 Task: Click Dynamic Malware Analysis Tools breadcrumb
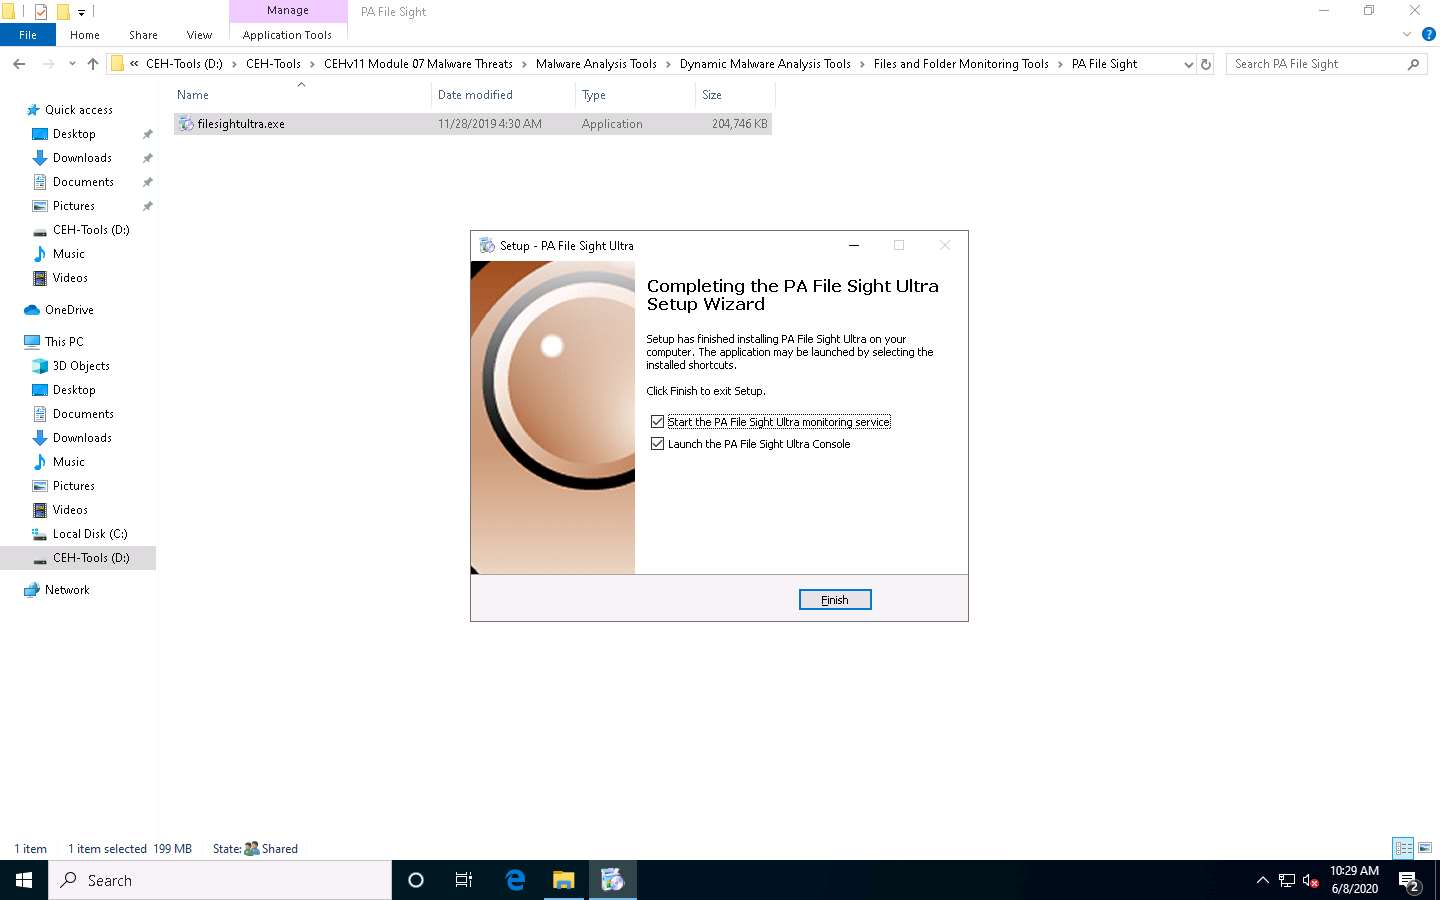point(765,64)
